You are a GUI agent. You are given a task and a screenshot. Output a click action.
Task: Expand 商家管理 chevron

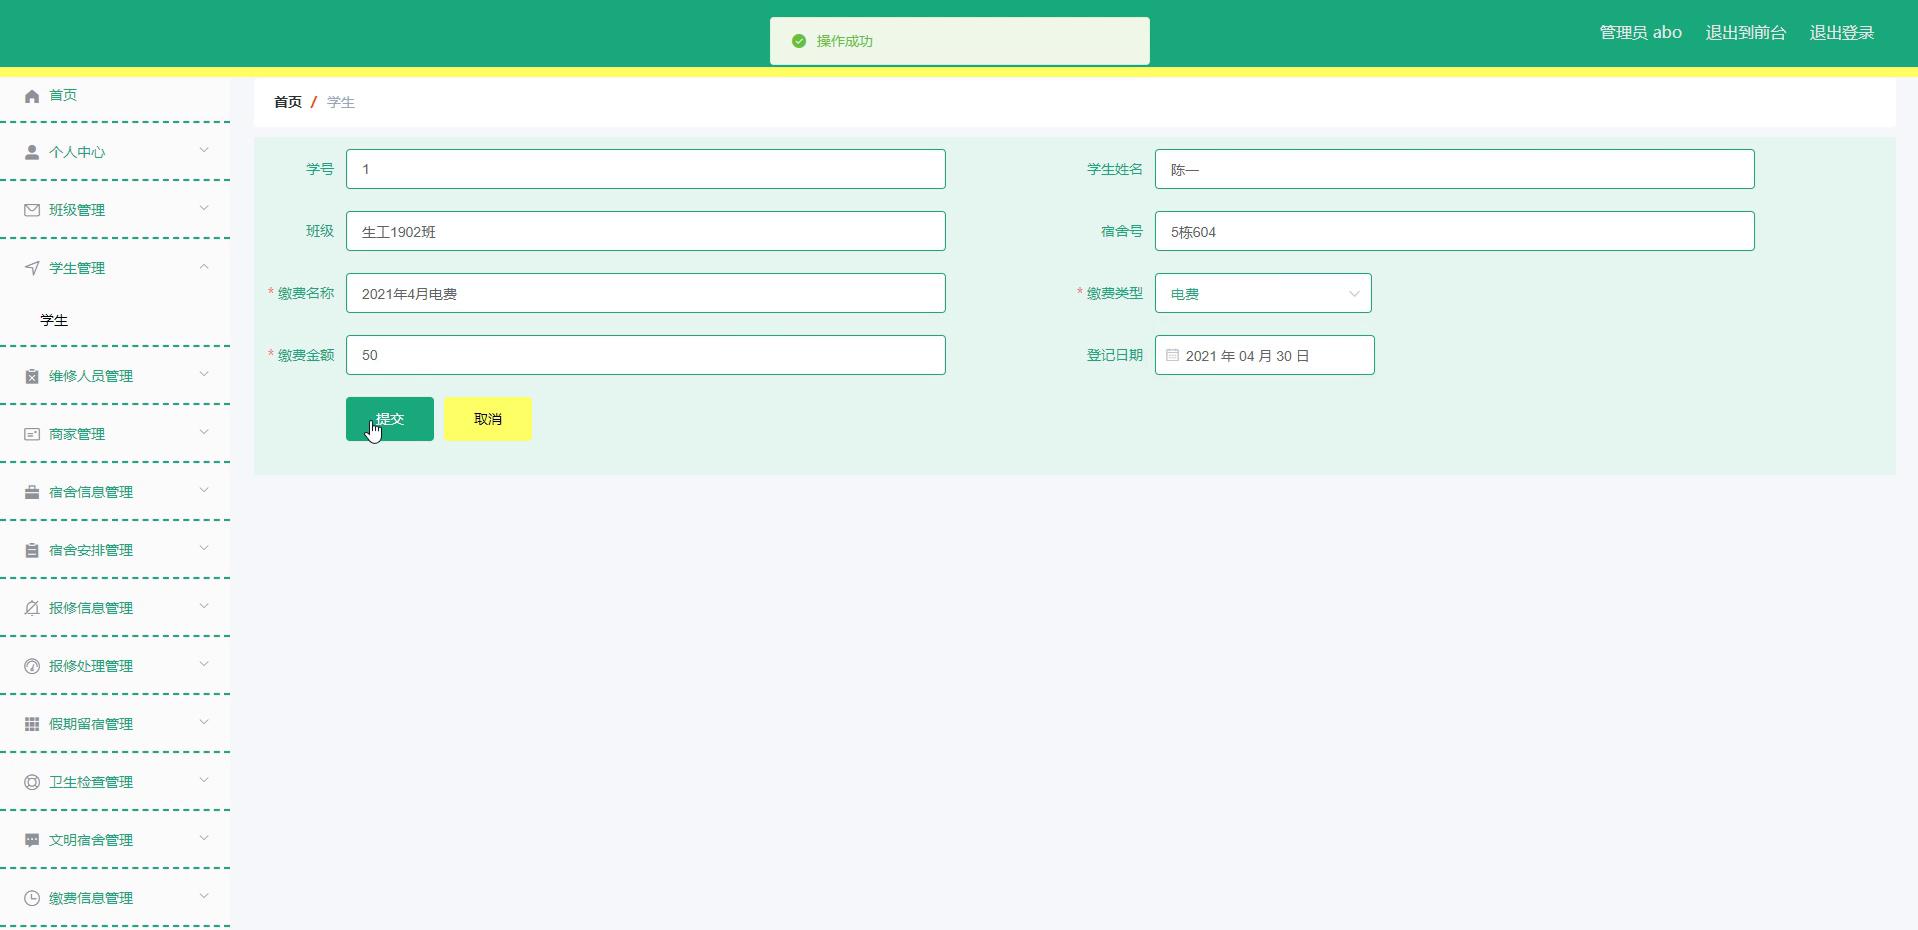(204, 432)
